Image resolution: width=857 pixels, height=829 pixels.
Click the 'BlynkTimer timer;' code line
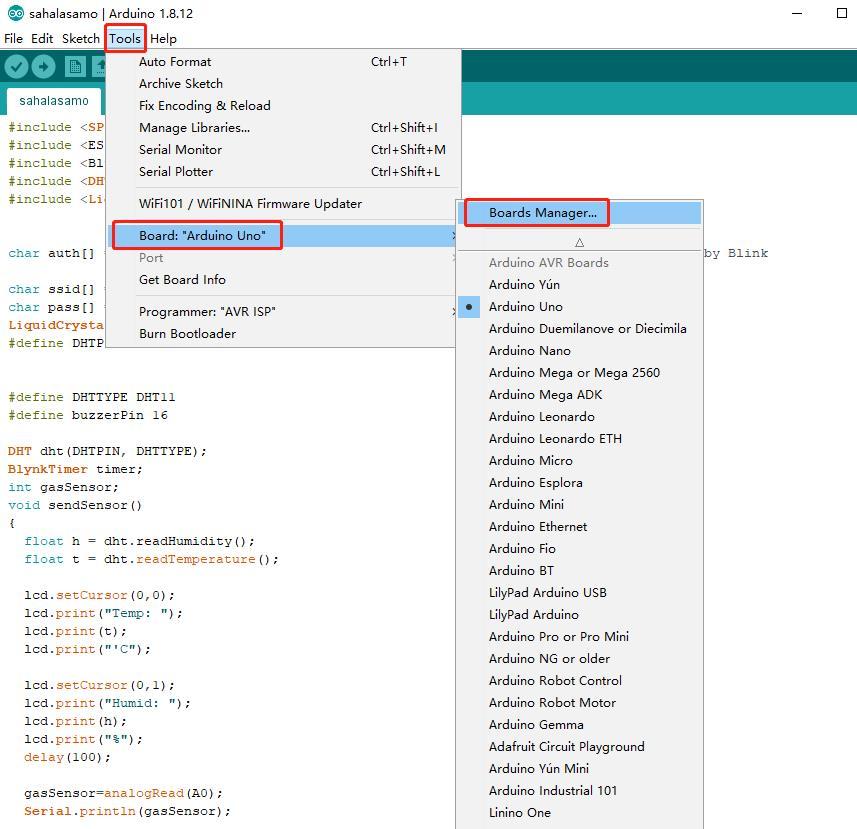(x=75, y=469)
